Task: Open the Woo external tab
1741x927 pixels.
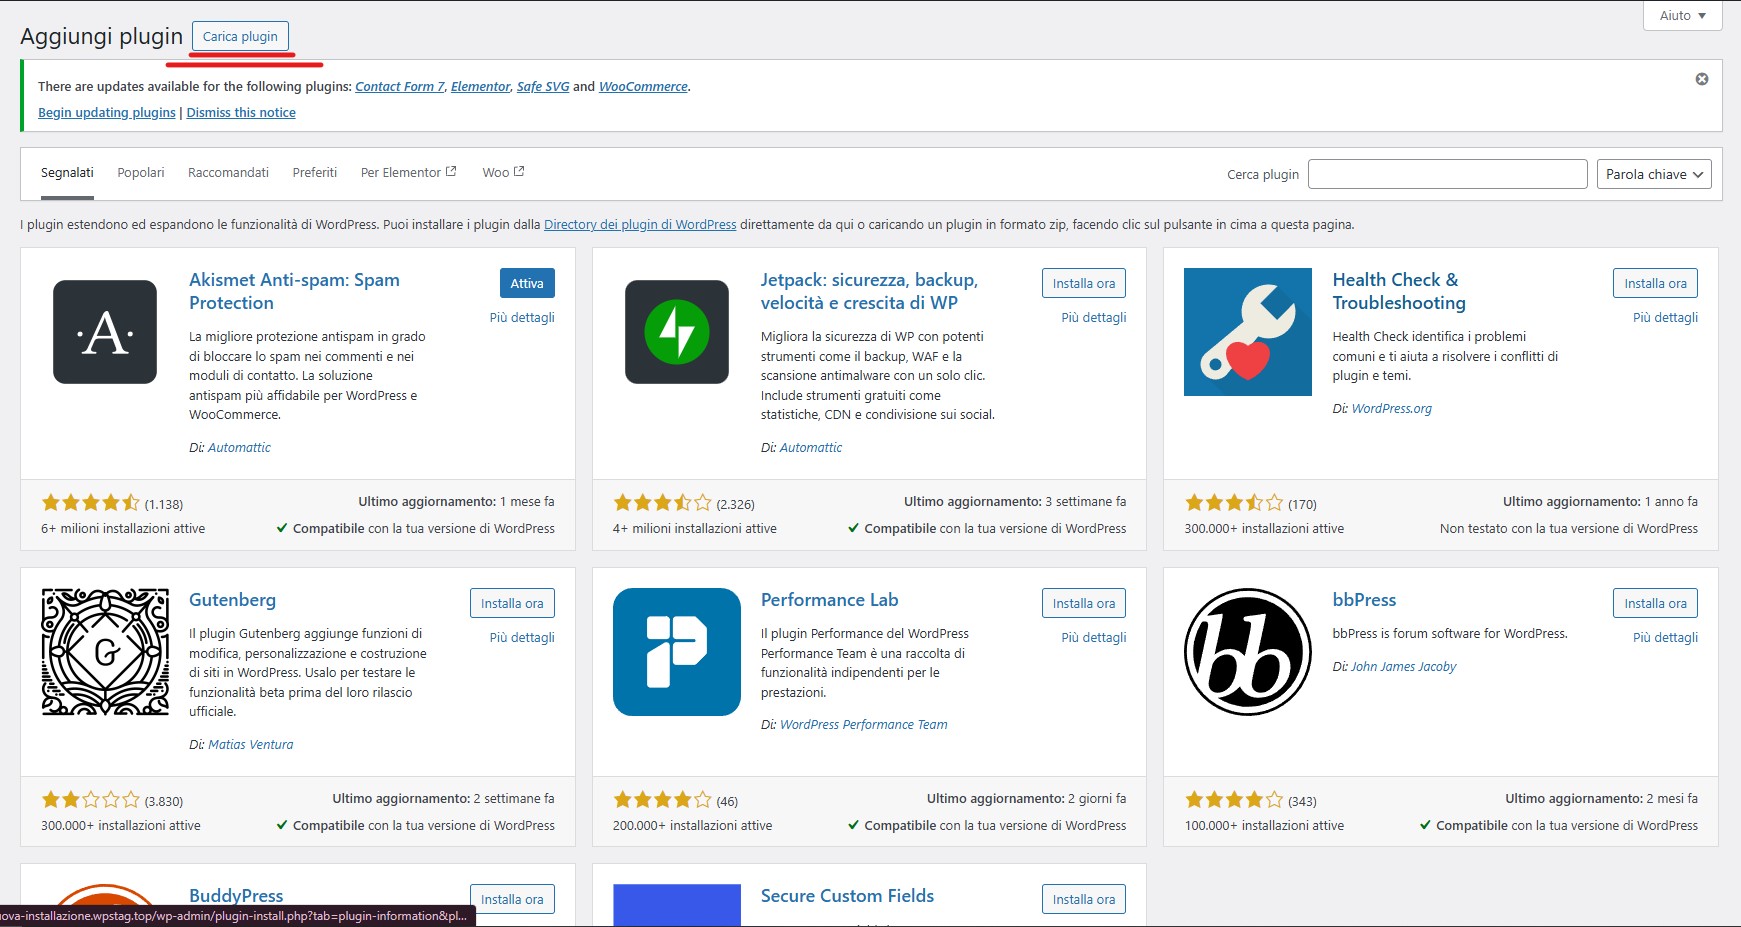Action: point(503,173)
